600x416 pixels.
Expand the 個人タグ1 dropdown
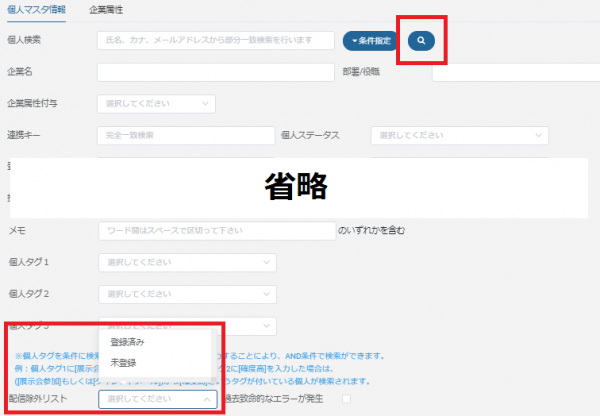(188, 263)
